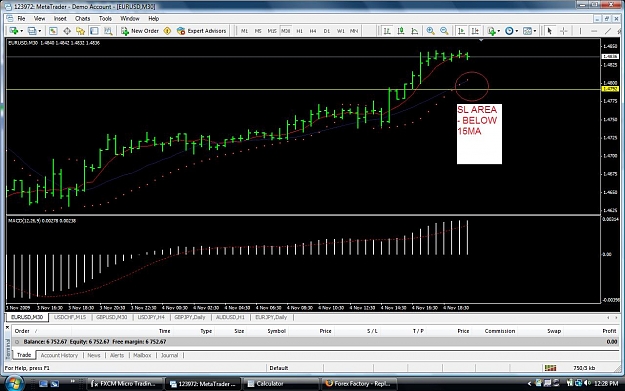Click the yellow MetaEditor icon
This screenshot has height=391, width=625.
[167, 31]
